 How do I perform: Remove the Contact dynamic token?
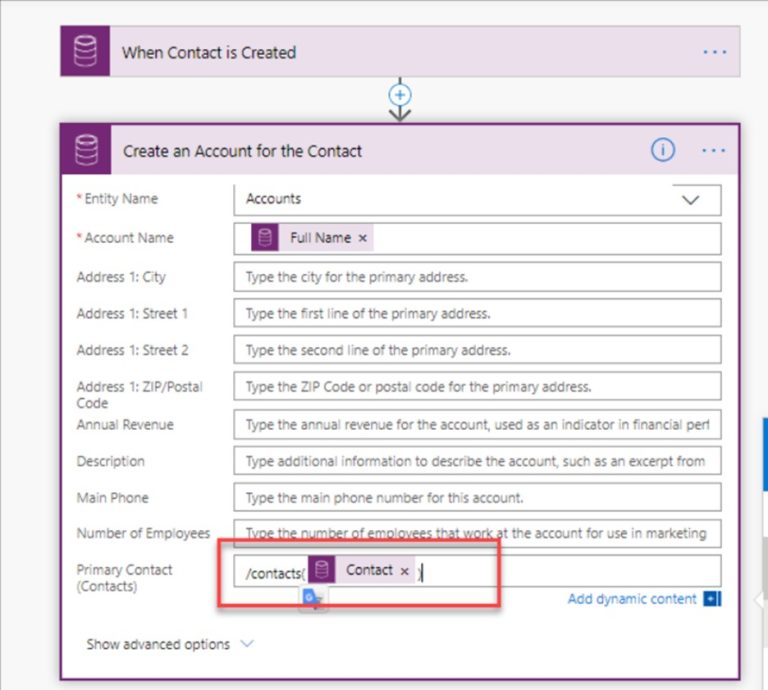[x=405, y=571]
